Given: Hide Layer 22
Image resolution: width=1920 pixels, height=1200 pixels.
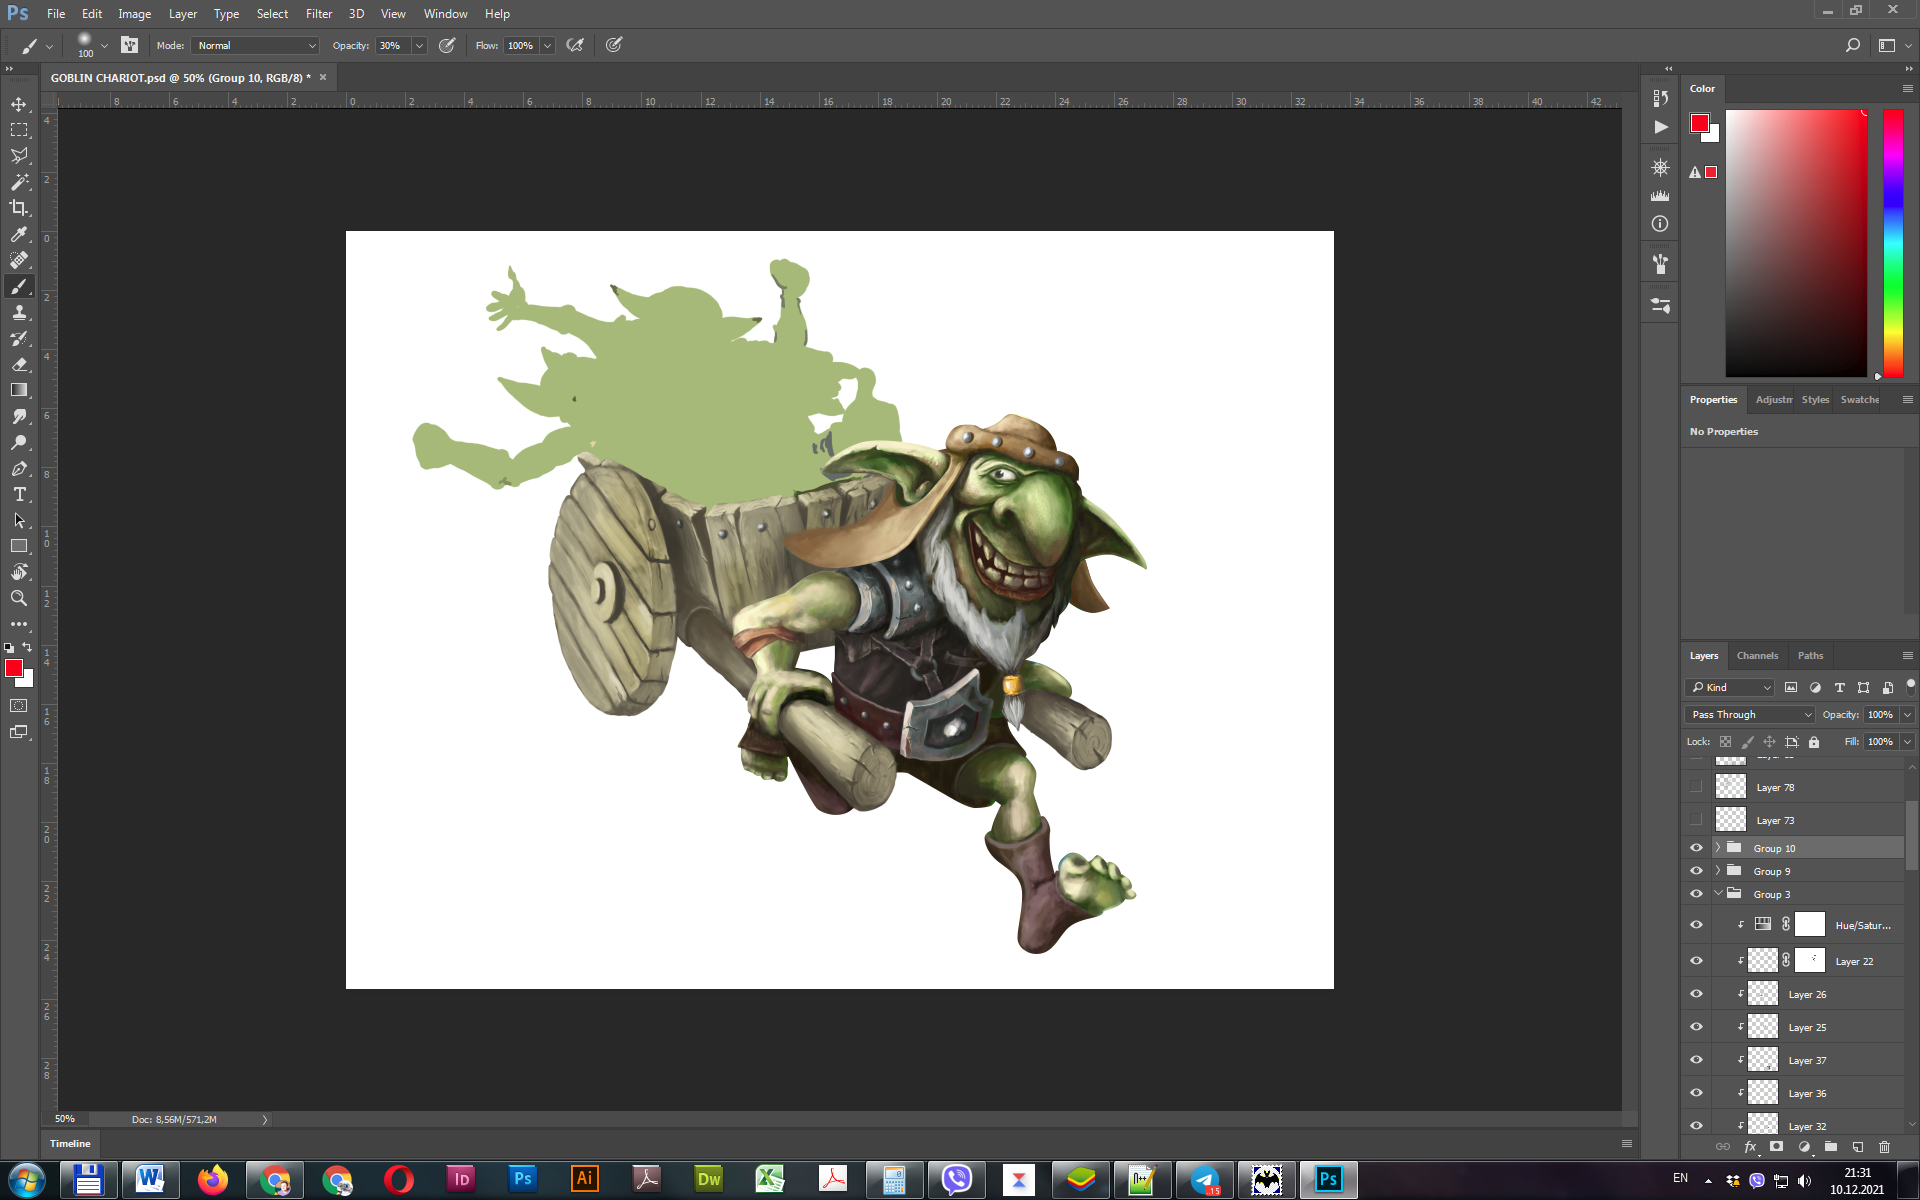Looking at the screenshot, I should pyautogui.click(x=1696, y=961).
